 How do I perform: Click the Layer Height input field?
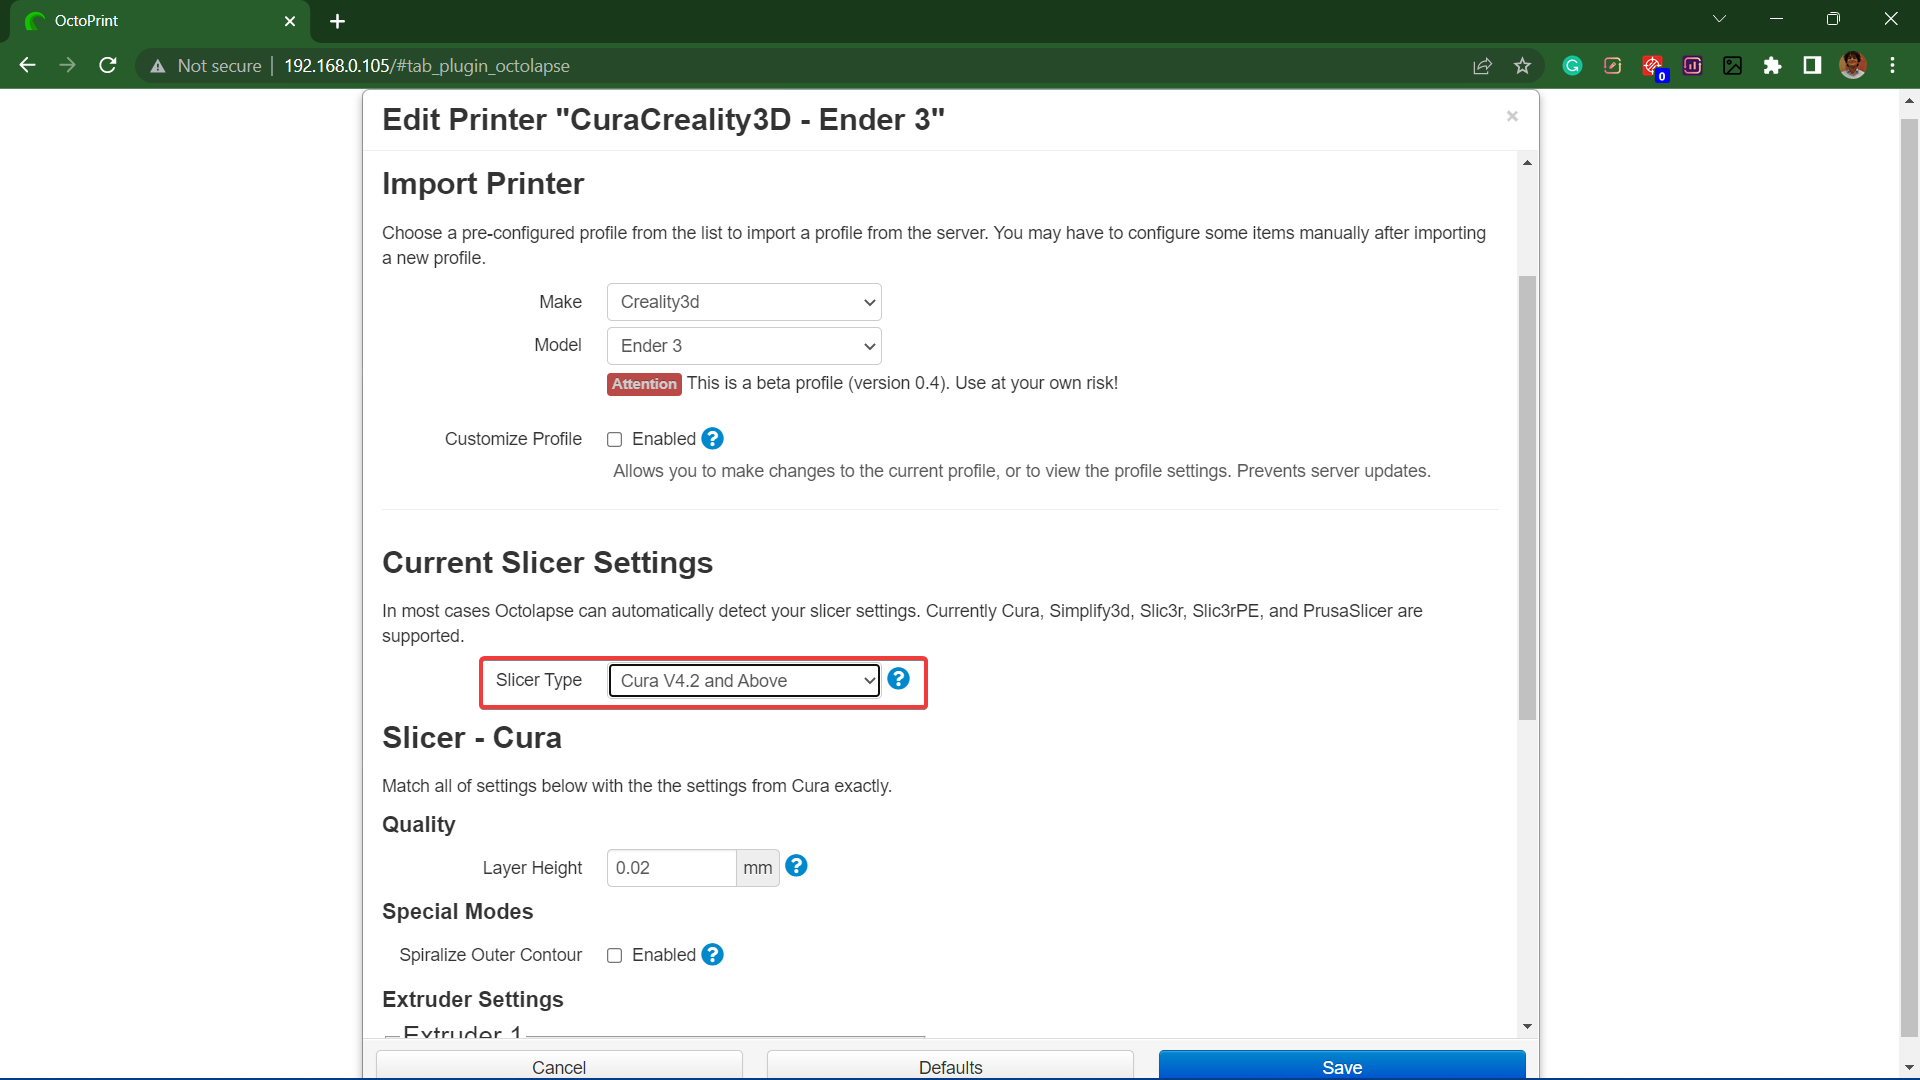pyautogui.click(x=671, y=868)
